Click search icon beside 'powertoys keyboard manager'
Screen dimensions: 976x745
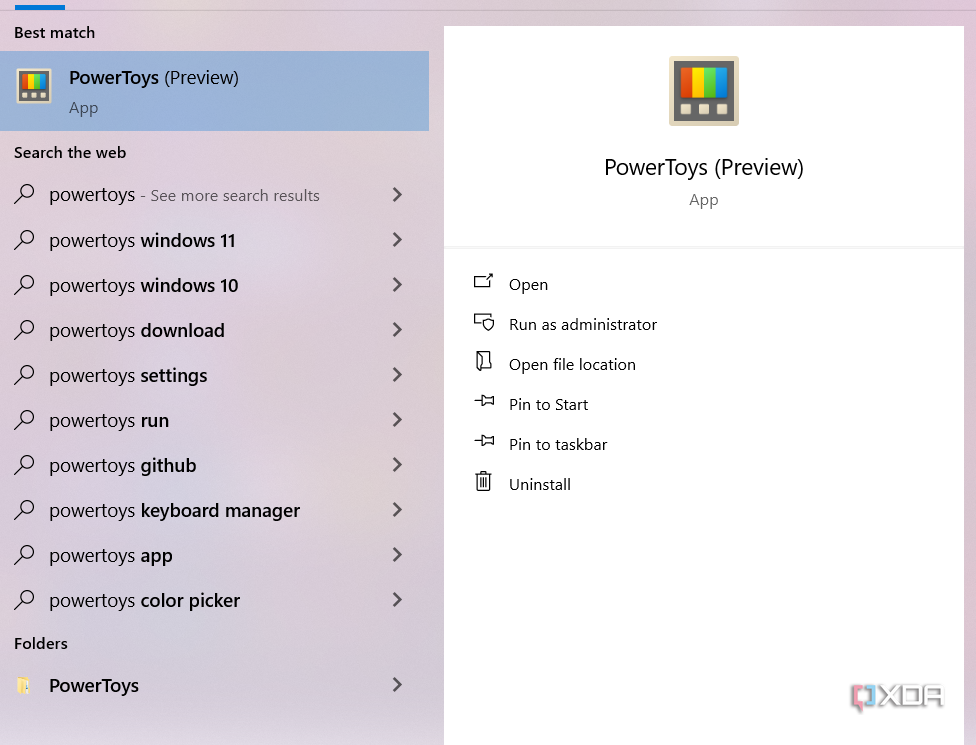click(24, 509)
